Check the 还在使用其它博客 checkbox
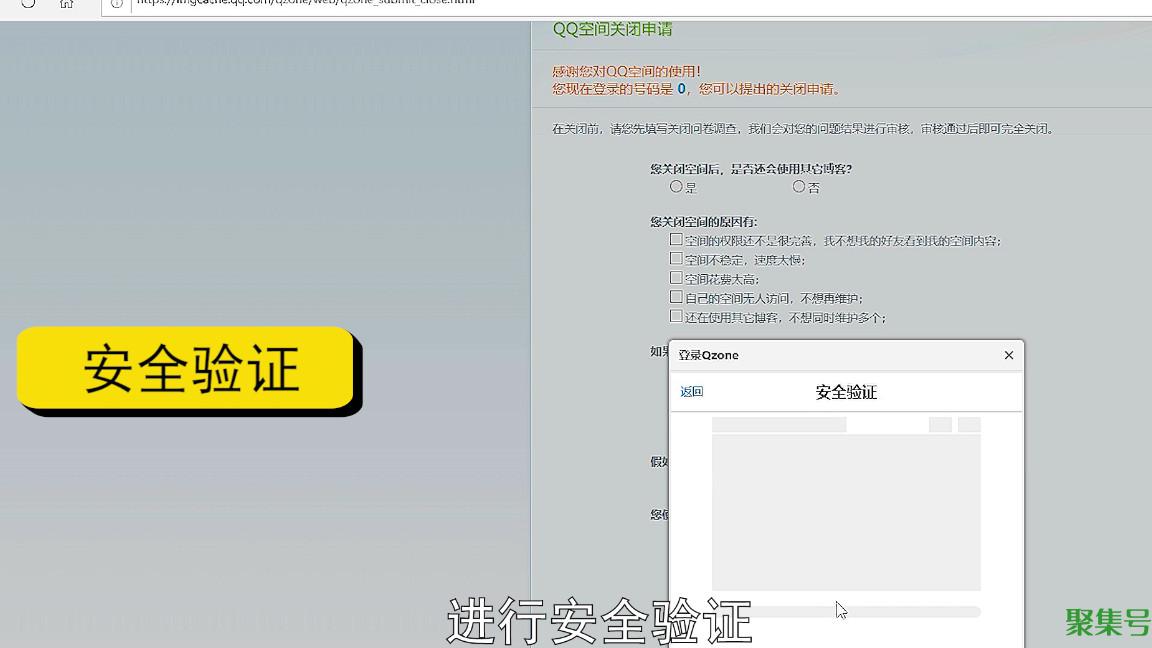The width and height of the screenshot is (1152, 648). [677, 316]
